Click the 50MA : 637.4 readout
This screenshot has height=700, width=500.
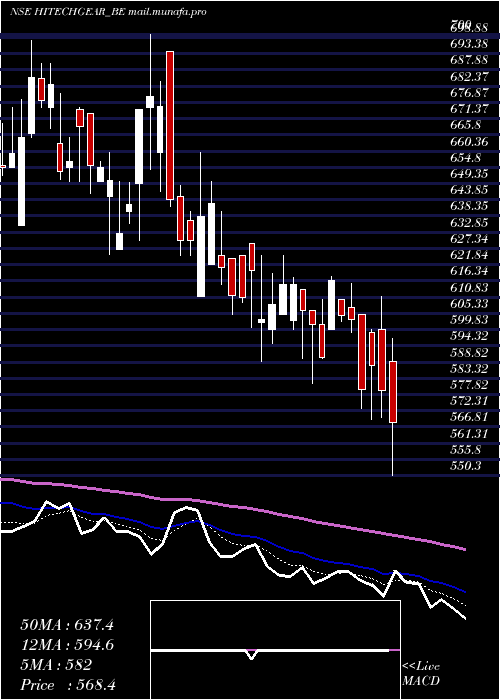tap(67, 625)
